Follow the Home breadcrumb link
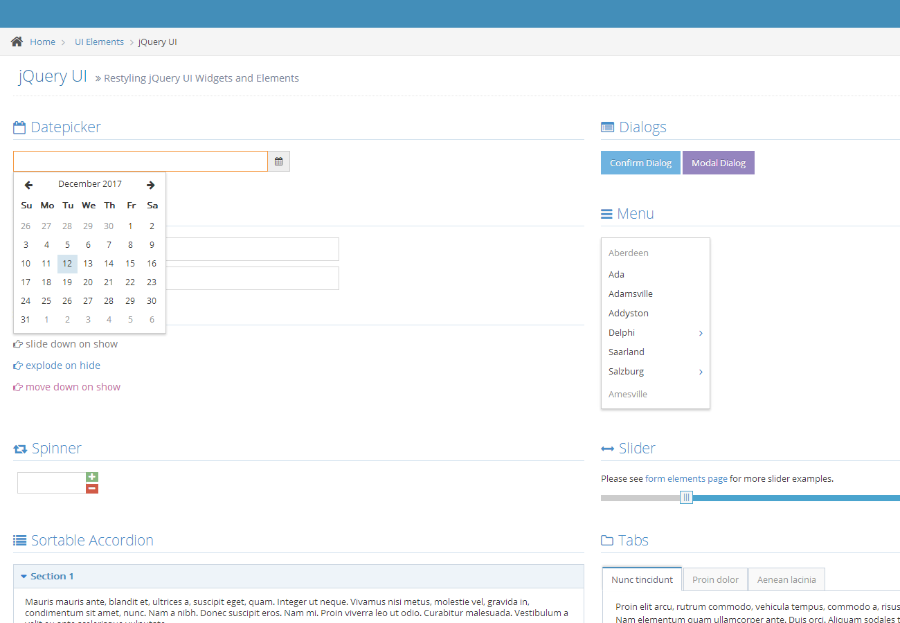 (x=42, y=42)
